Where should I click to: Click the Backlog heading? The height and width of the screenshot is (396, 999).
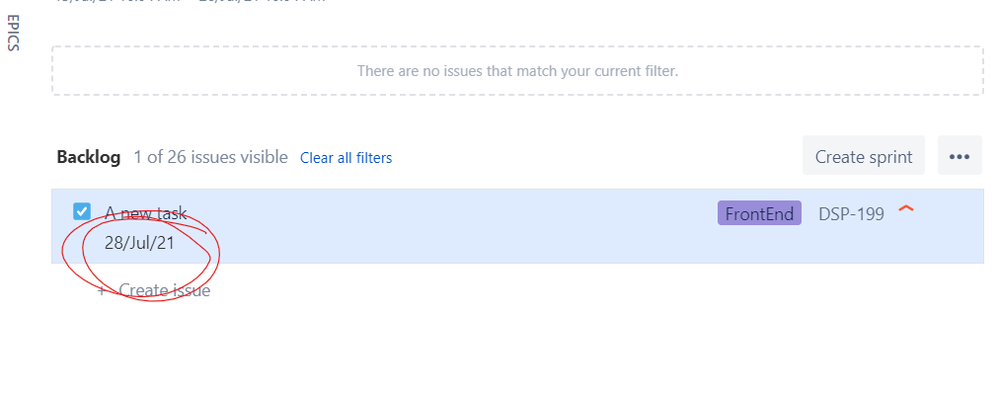pos(89,157)
